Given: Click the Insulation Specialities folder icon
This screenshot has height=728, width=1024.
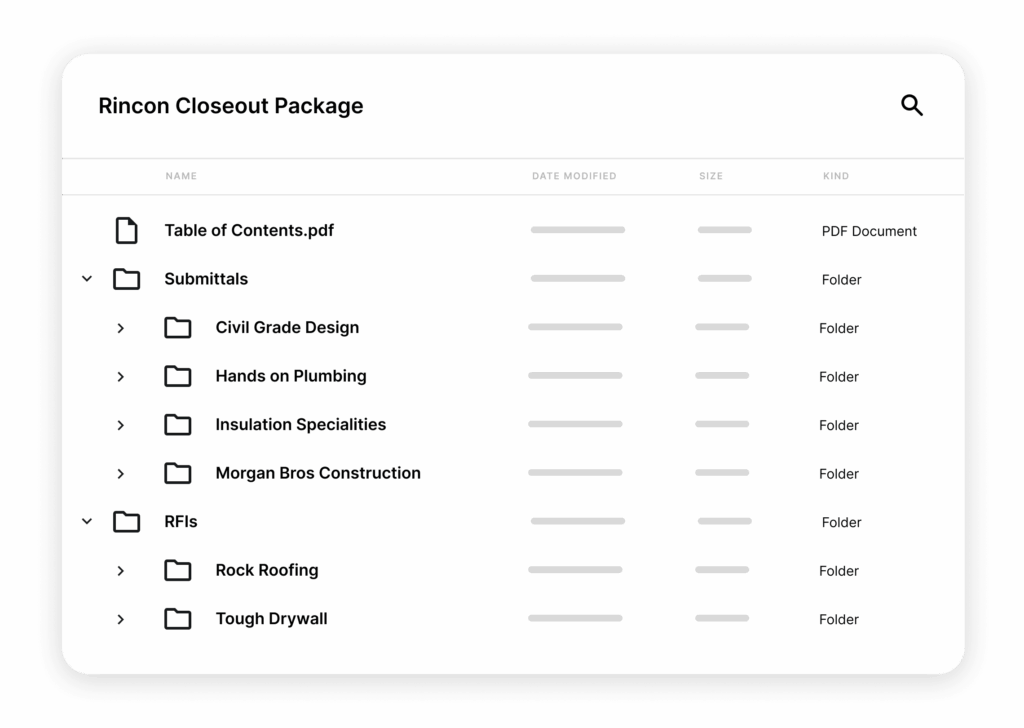Looking at the screenshot, I should [x=177, y=425].
